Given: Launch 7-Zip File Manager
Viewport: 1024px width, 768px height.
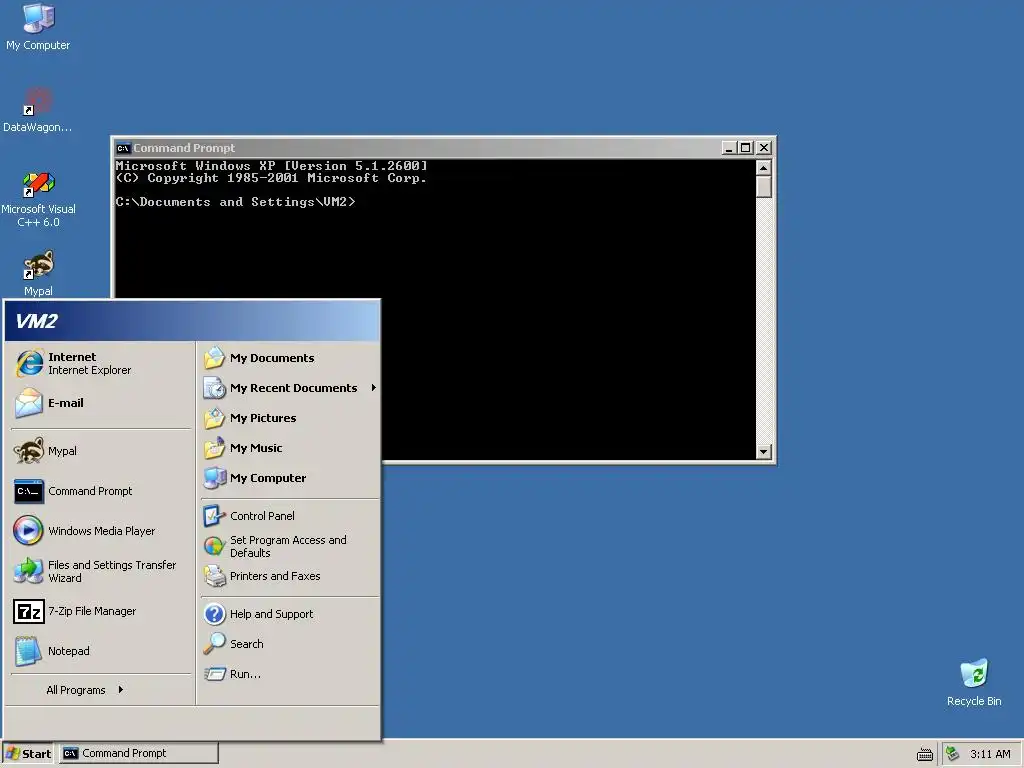Looking at the screenshot, I should (x=101, y=611).
